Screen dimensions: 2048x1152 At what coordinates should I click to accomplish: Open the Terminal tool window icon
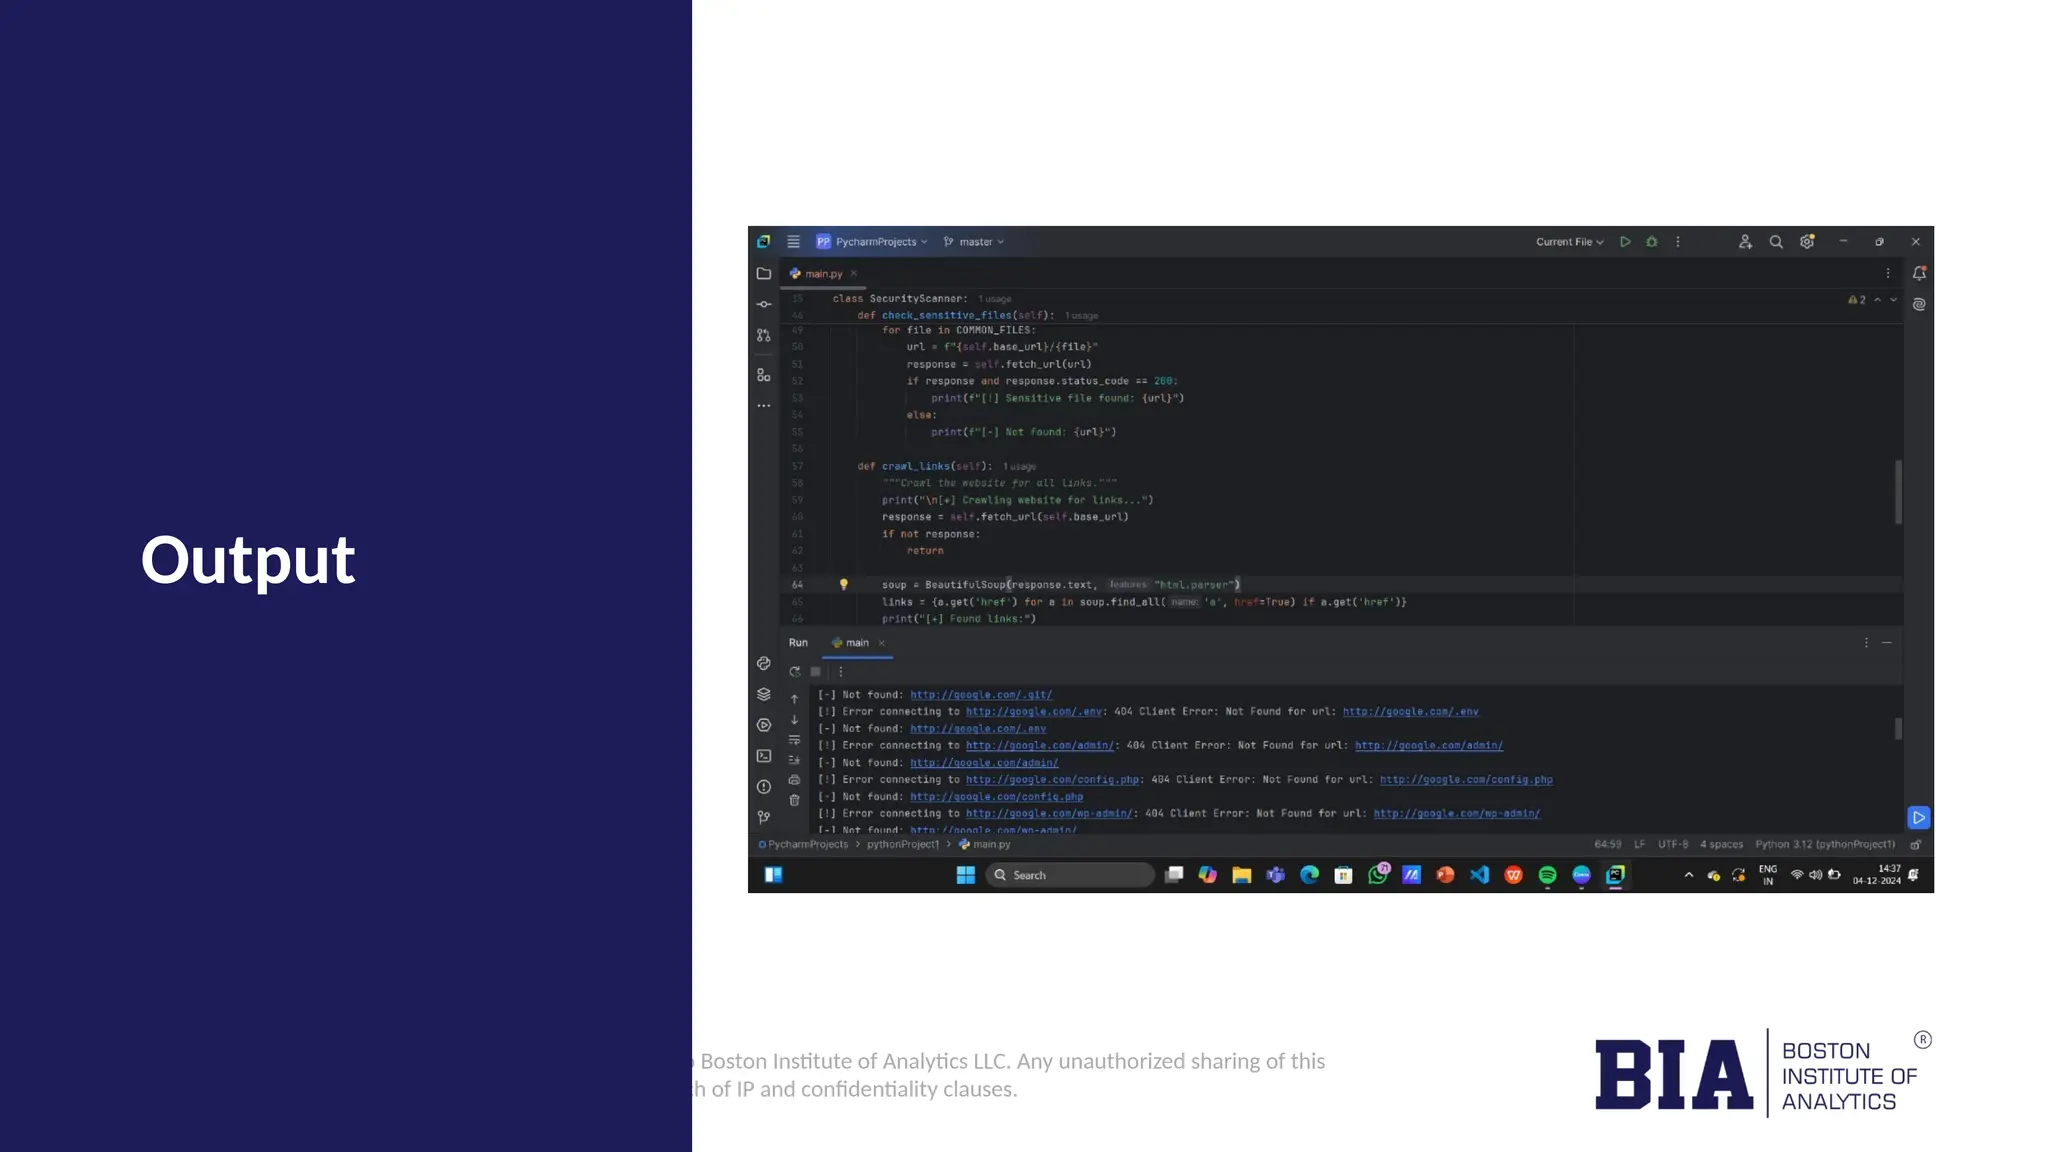point(764,756)
